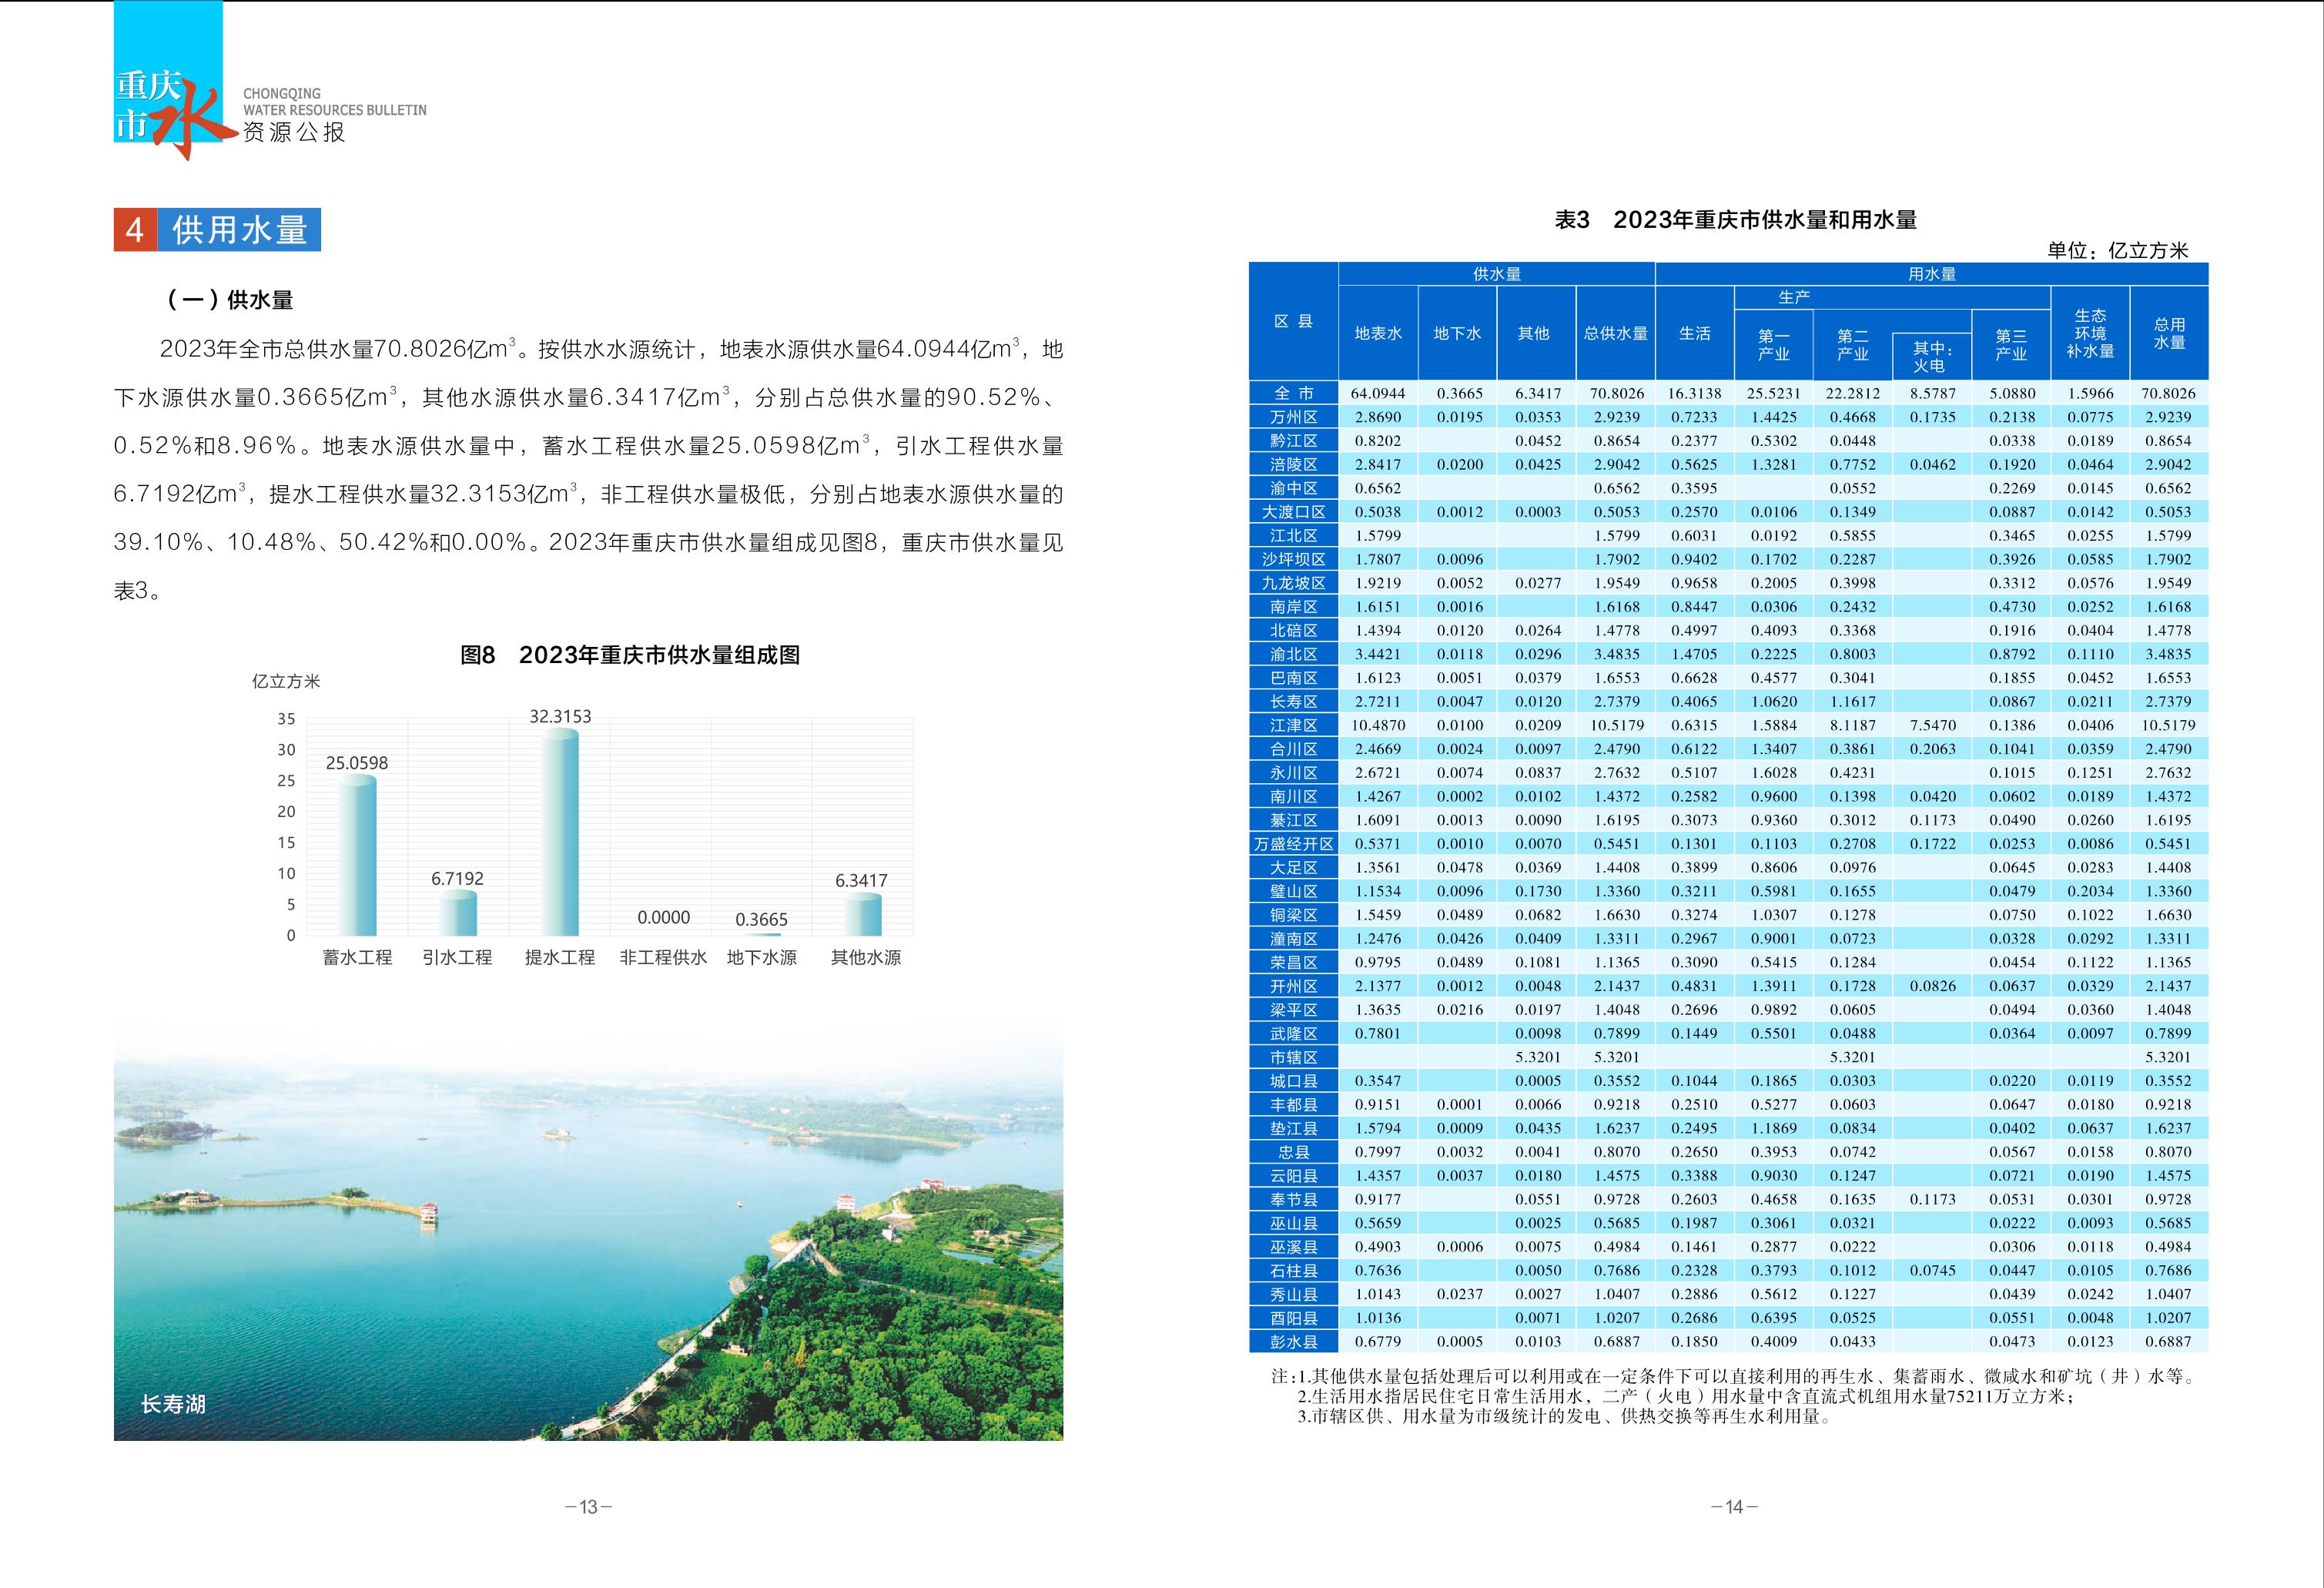Click the 沙坪坝区 row label
Image resolution: width=2324 pixels, height=1588 pixels.
tap(1293, 559)
